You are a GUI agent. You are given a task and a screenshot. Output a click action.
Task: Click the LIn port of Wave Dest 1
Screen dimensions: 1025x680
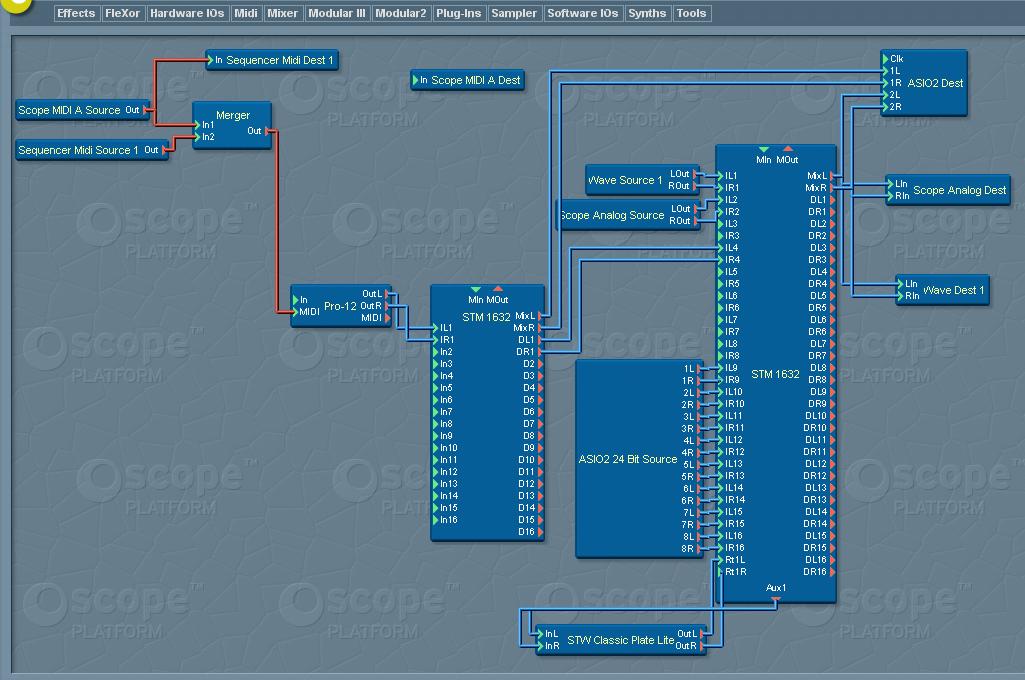[x=900, y=284]
